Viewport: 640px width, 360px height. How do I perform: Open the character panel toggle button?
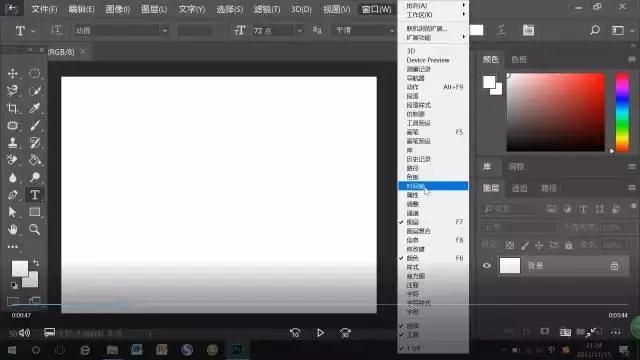point(529,30)
